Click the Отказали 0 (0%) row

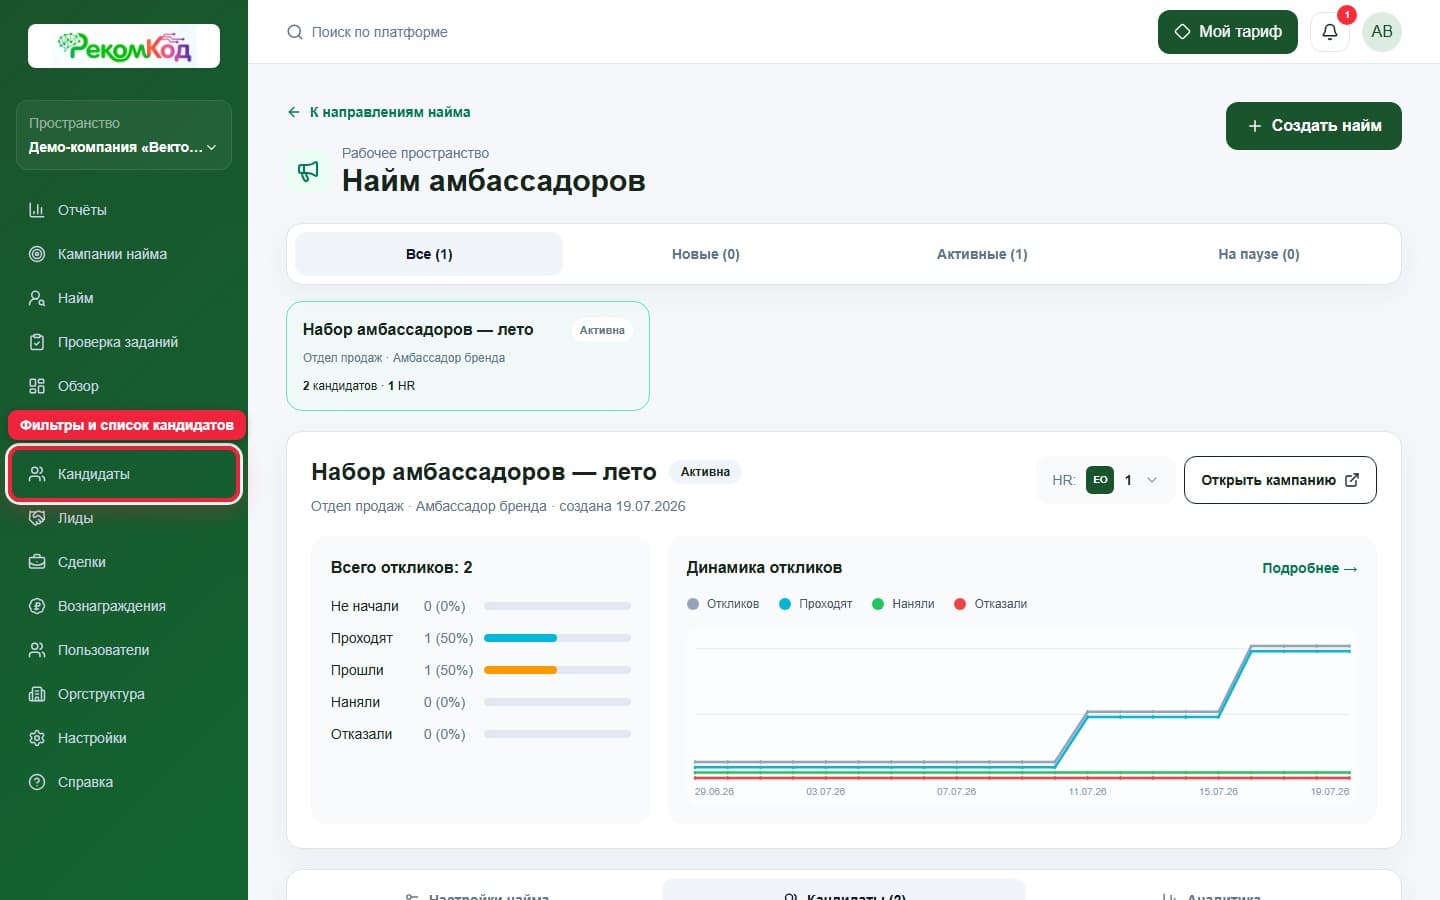pyautogui.click(x=481, y=734)
